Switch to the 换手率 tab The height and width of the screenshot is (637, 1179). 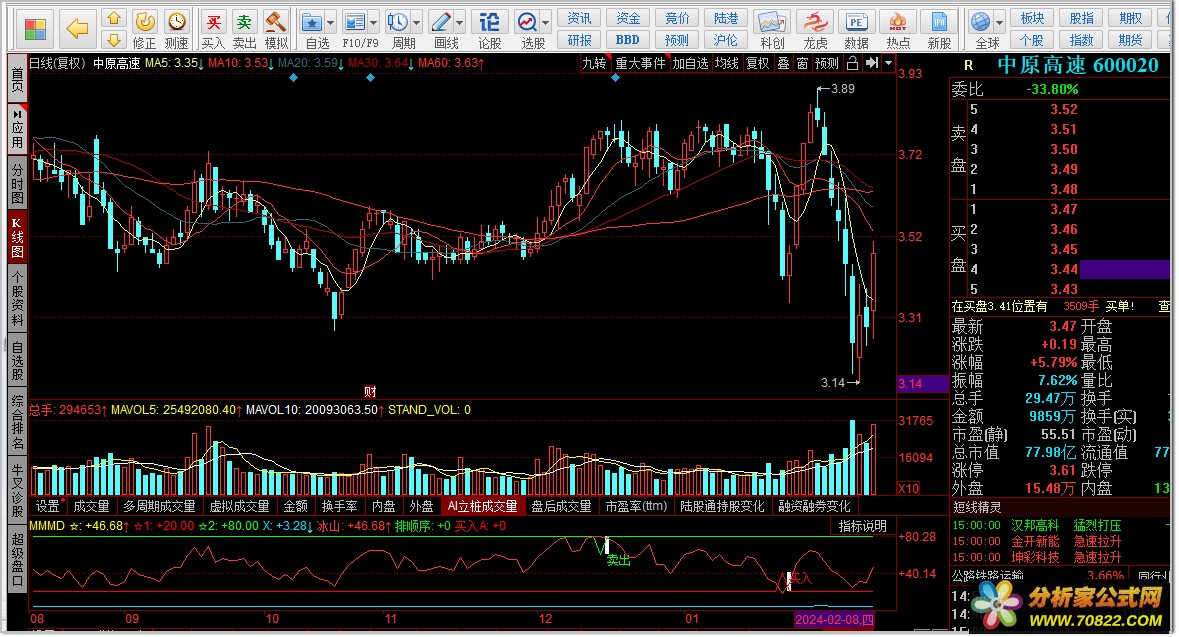pyautogui.click(x=339, y=506)
